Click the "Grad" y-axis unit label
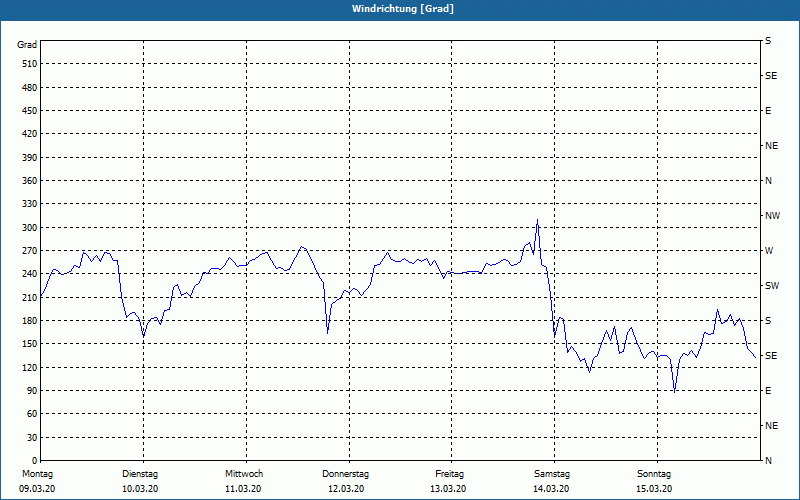Screen dimensions: 800x500 point(27,45)
